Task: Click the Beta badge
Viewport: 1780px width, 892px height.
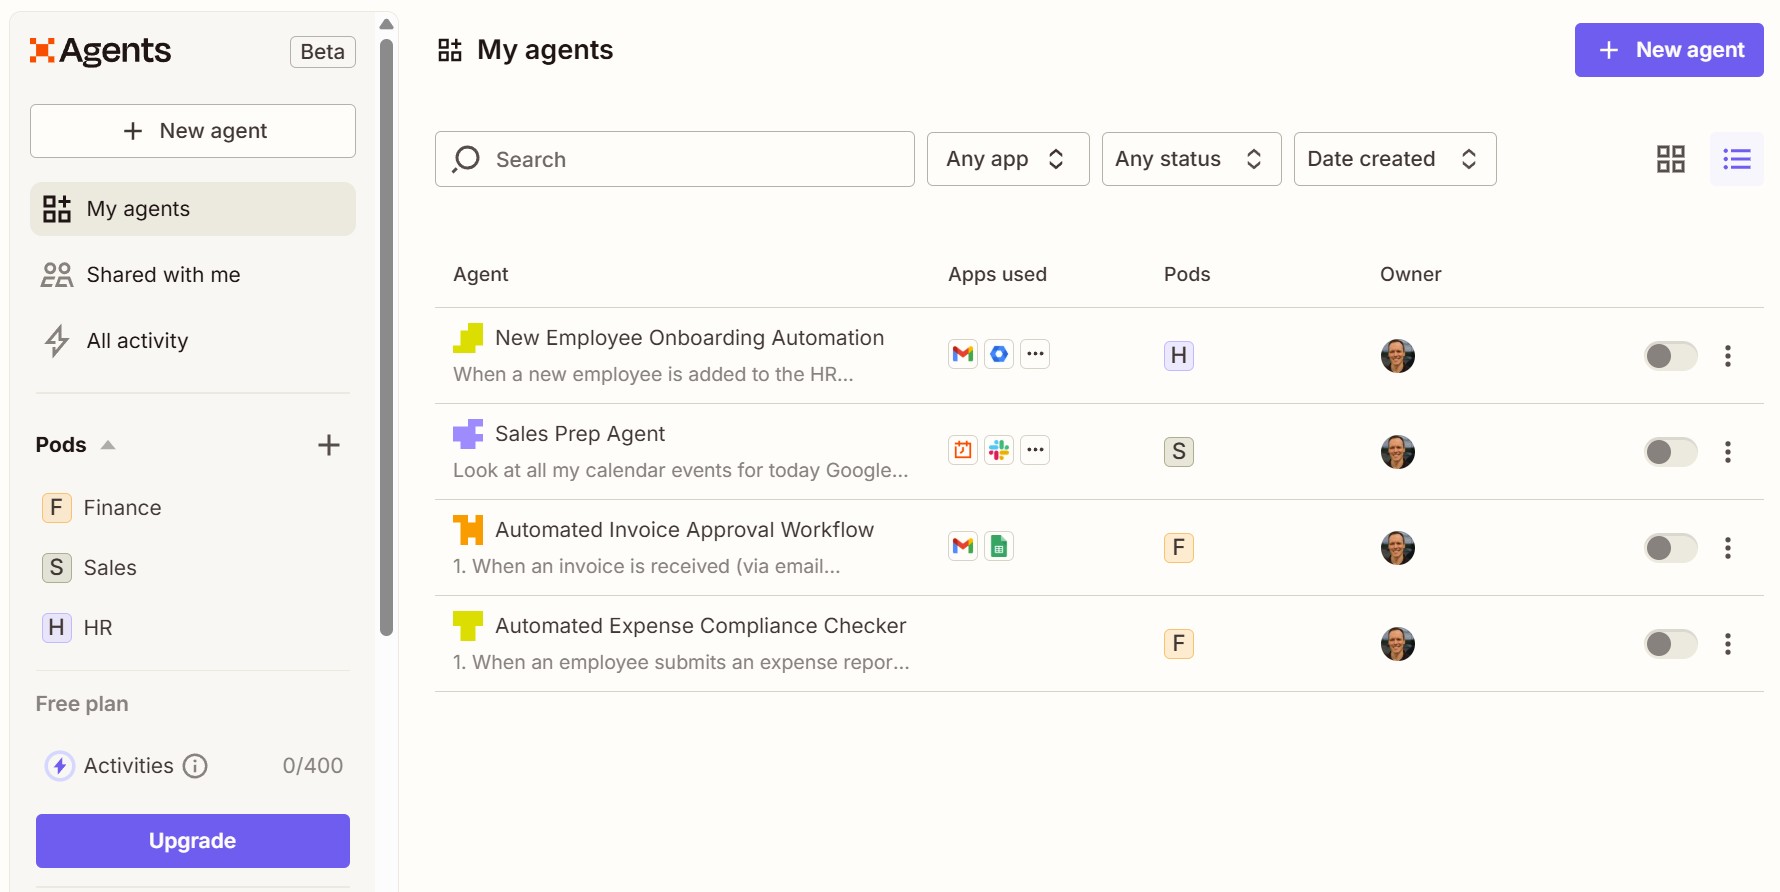Action: pyautogui.click(x=322, y=52)
